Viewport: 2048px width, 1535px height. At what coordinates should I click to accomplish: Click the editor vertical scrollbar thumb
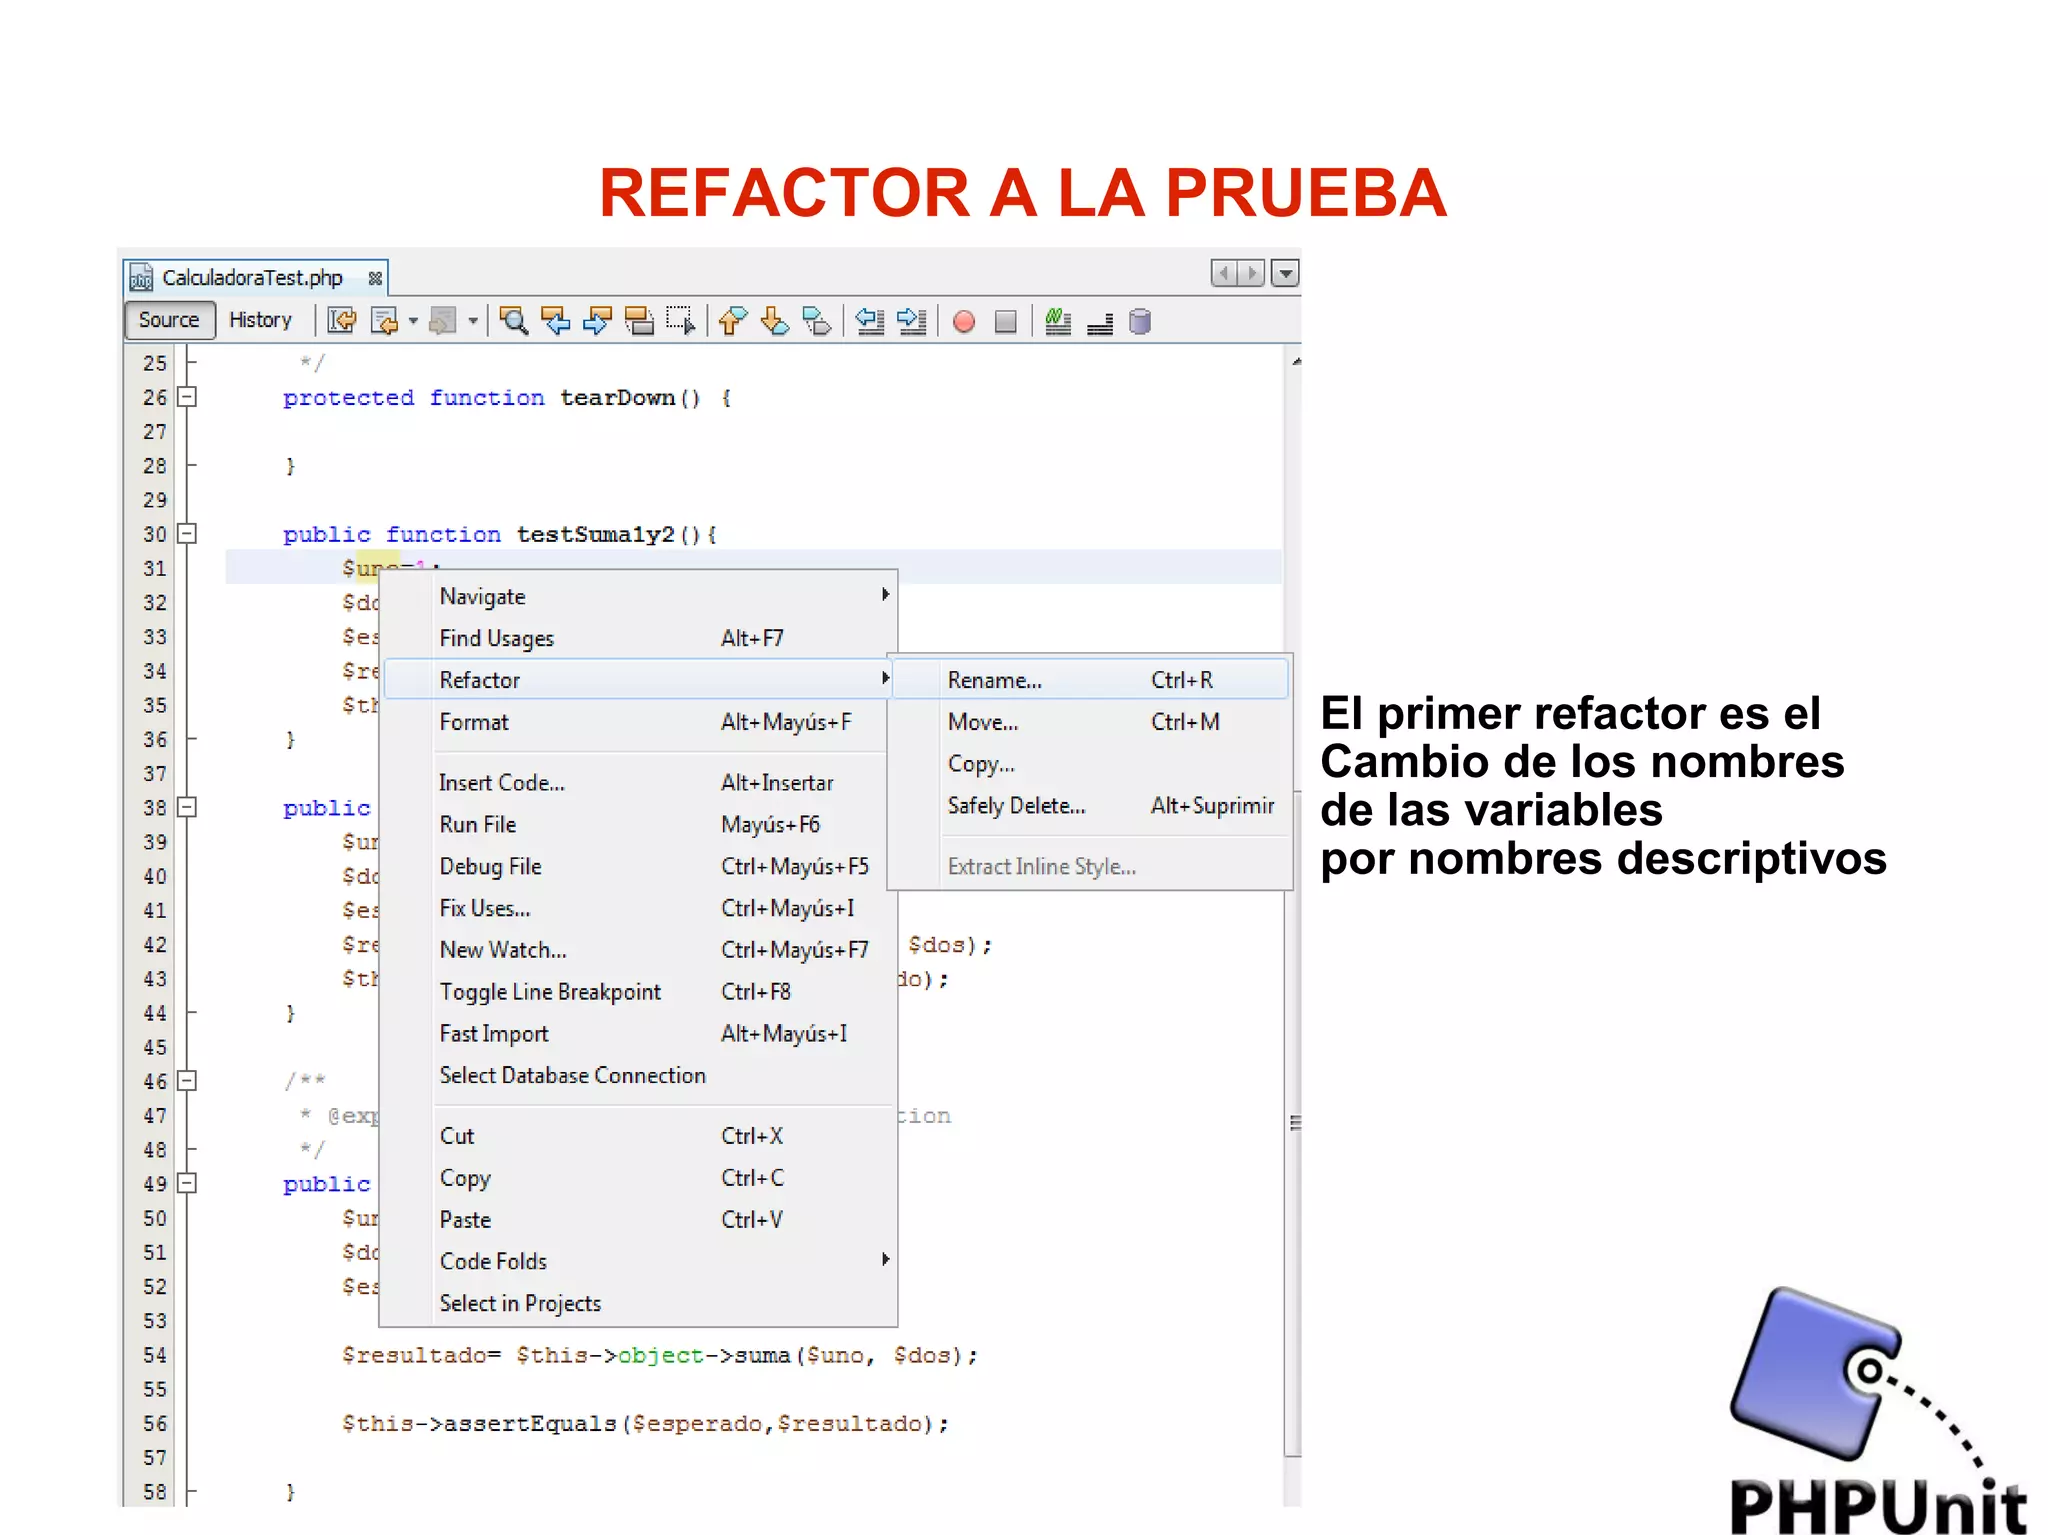1293,1123
